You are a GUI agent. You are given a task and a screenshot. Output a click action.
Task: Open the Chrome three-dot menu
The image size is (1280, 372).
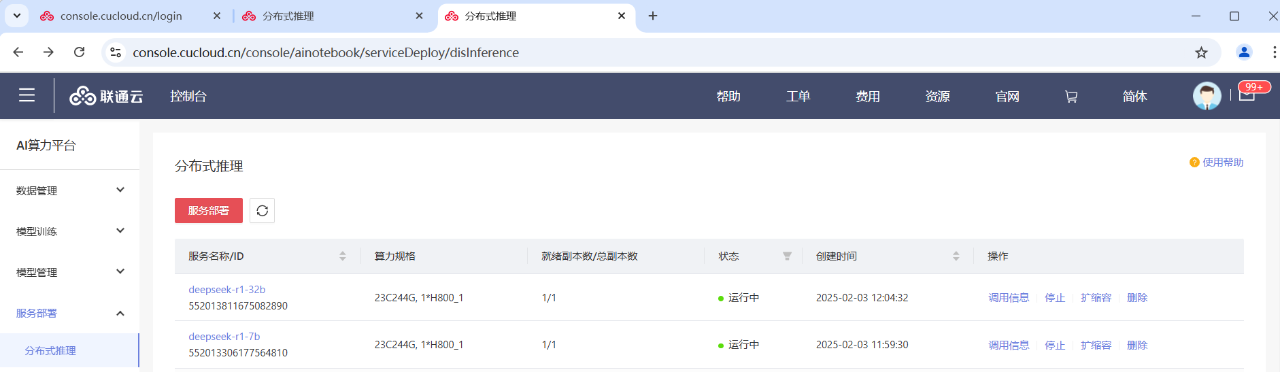pos(1273,52)
